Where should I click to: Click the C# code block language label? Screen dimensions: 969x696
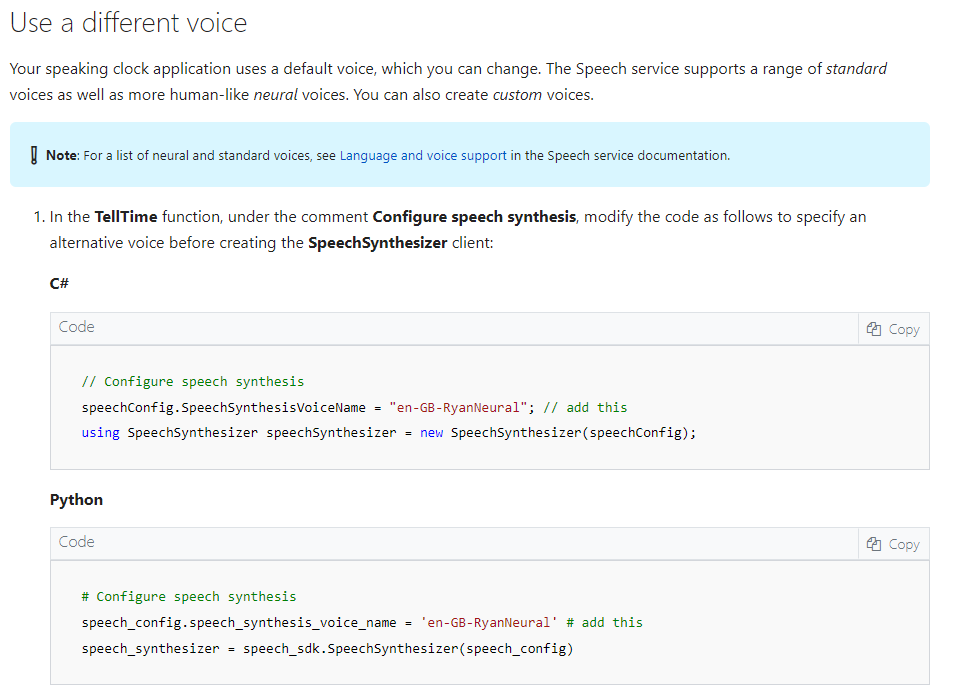(57, 283)
